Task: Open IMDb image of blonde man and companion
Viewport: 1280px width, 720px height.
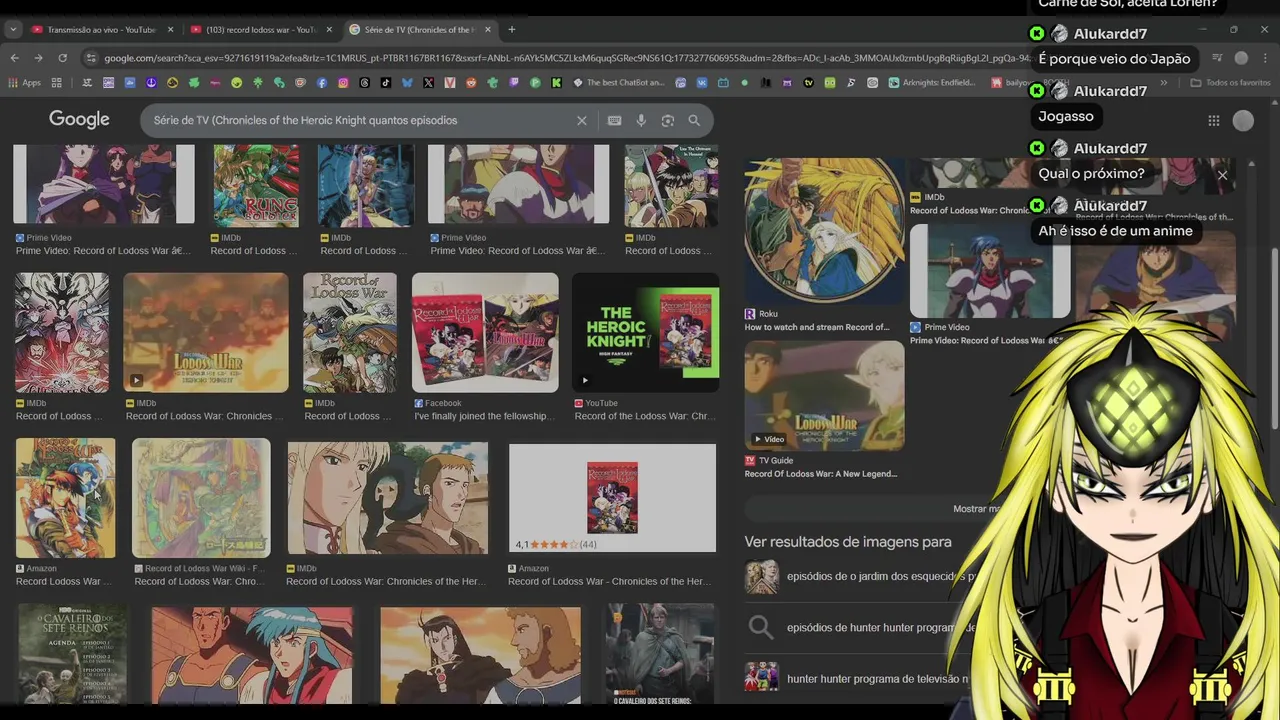Action: [x=388, y=498]
